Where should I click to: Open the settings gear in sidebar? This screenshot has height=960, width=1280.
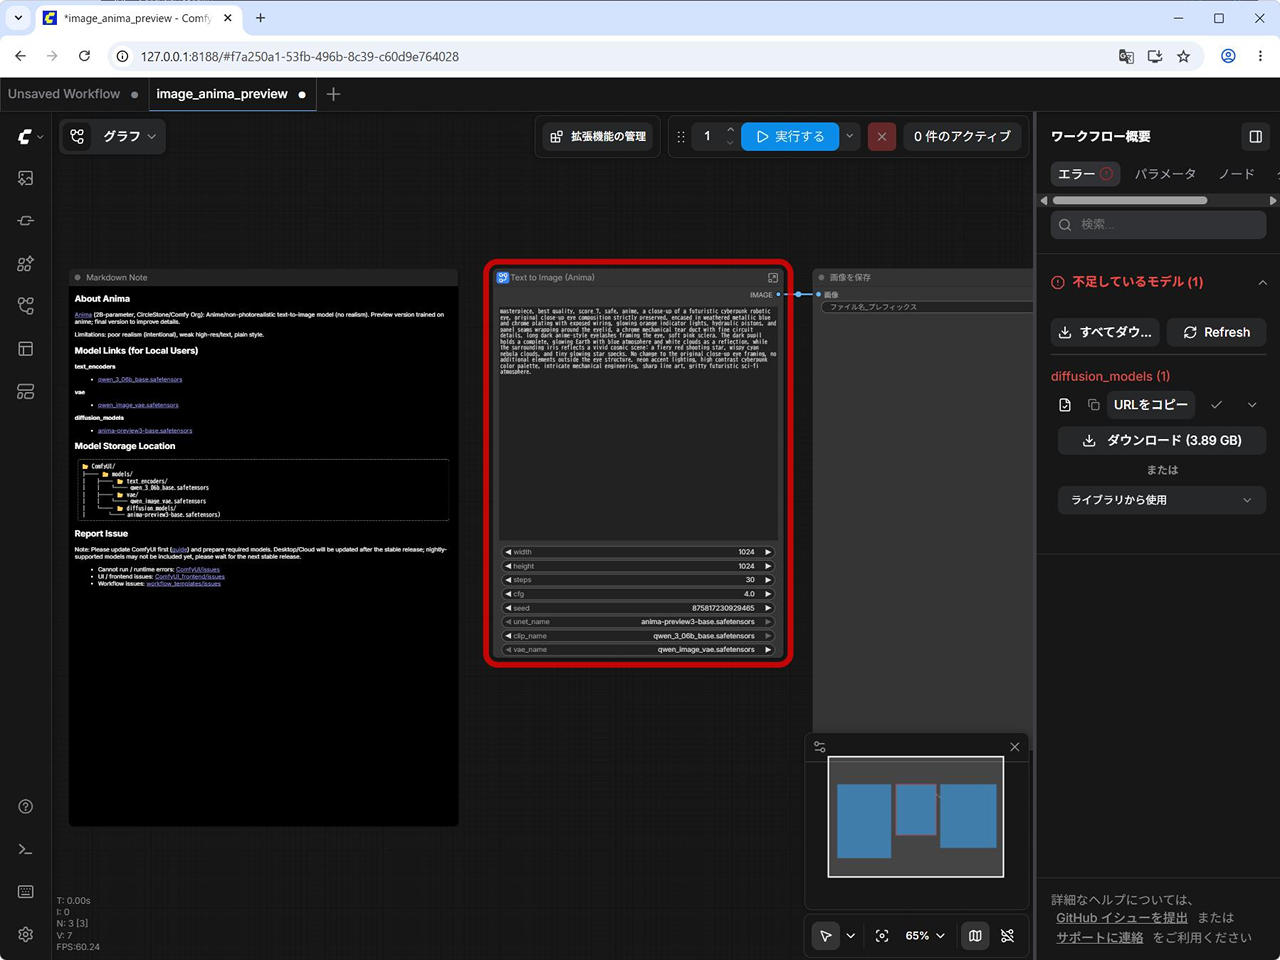[26, 934]
